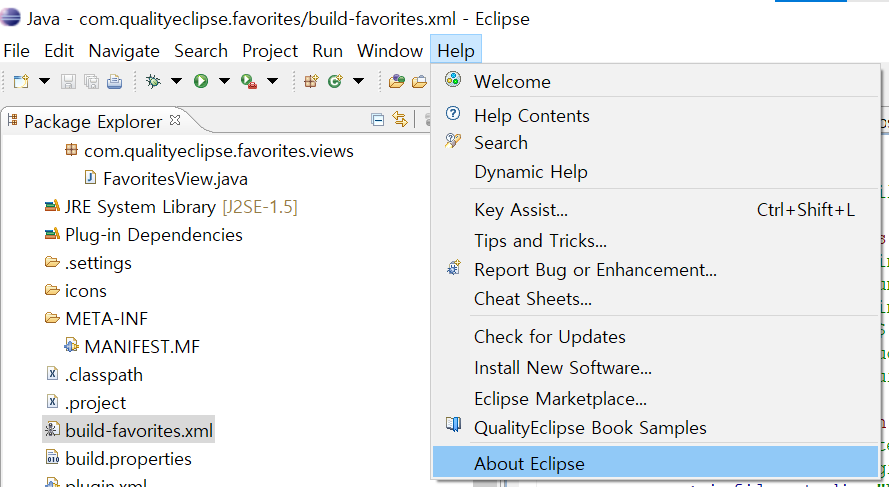Click the Run External Tools icon
This screenshot has height=487, width=889.
[x=249, y=82]
